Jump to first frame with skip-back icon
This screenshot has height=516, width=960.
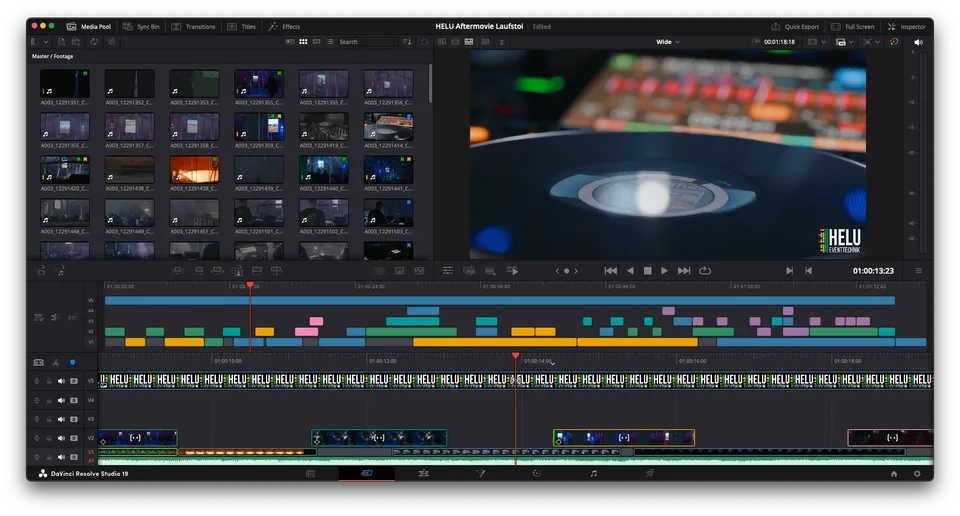point(610,271)
